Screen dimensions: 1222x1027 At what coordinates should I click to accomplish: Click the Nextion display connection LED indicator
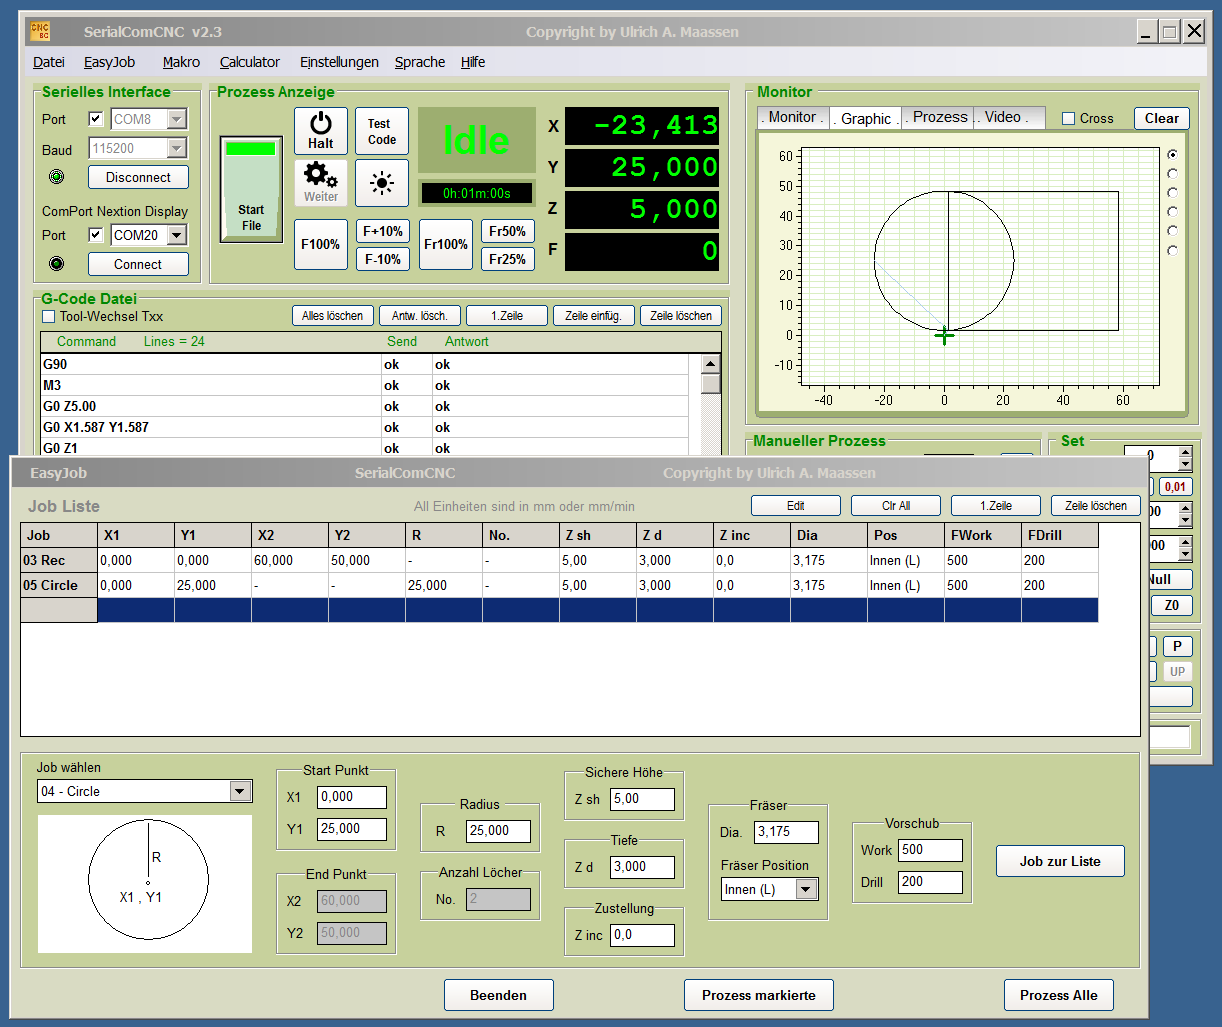(x=57, y=264)
